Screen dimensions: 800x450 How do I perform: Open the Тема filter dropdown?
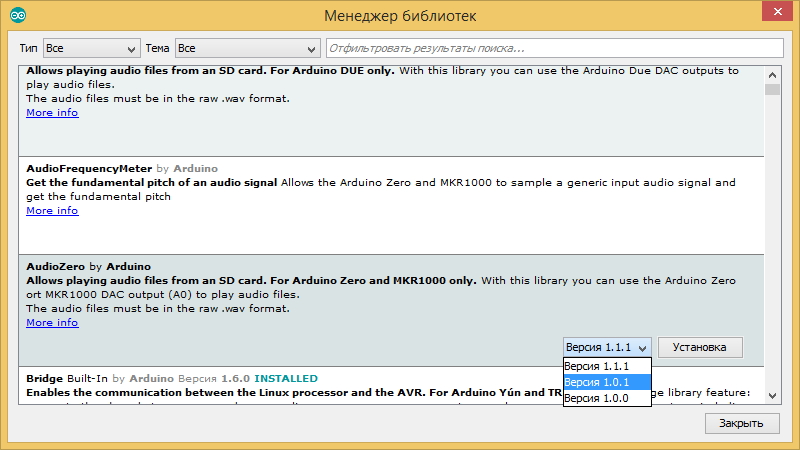click(x=246, y=48)
